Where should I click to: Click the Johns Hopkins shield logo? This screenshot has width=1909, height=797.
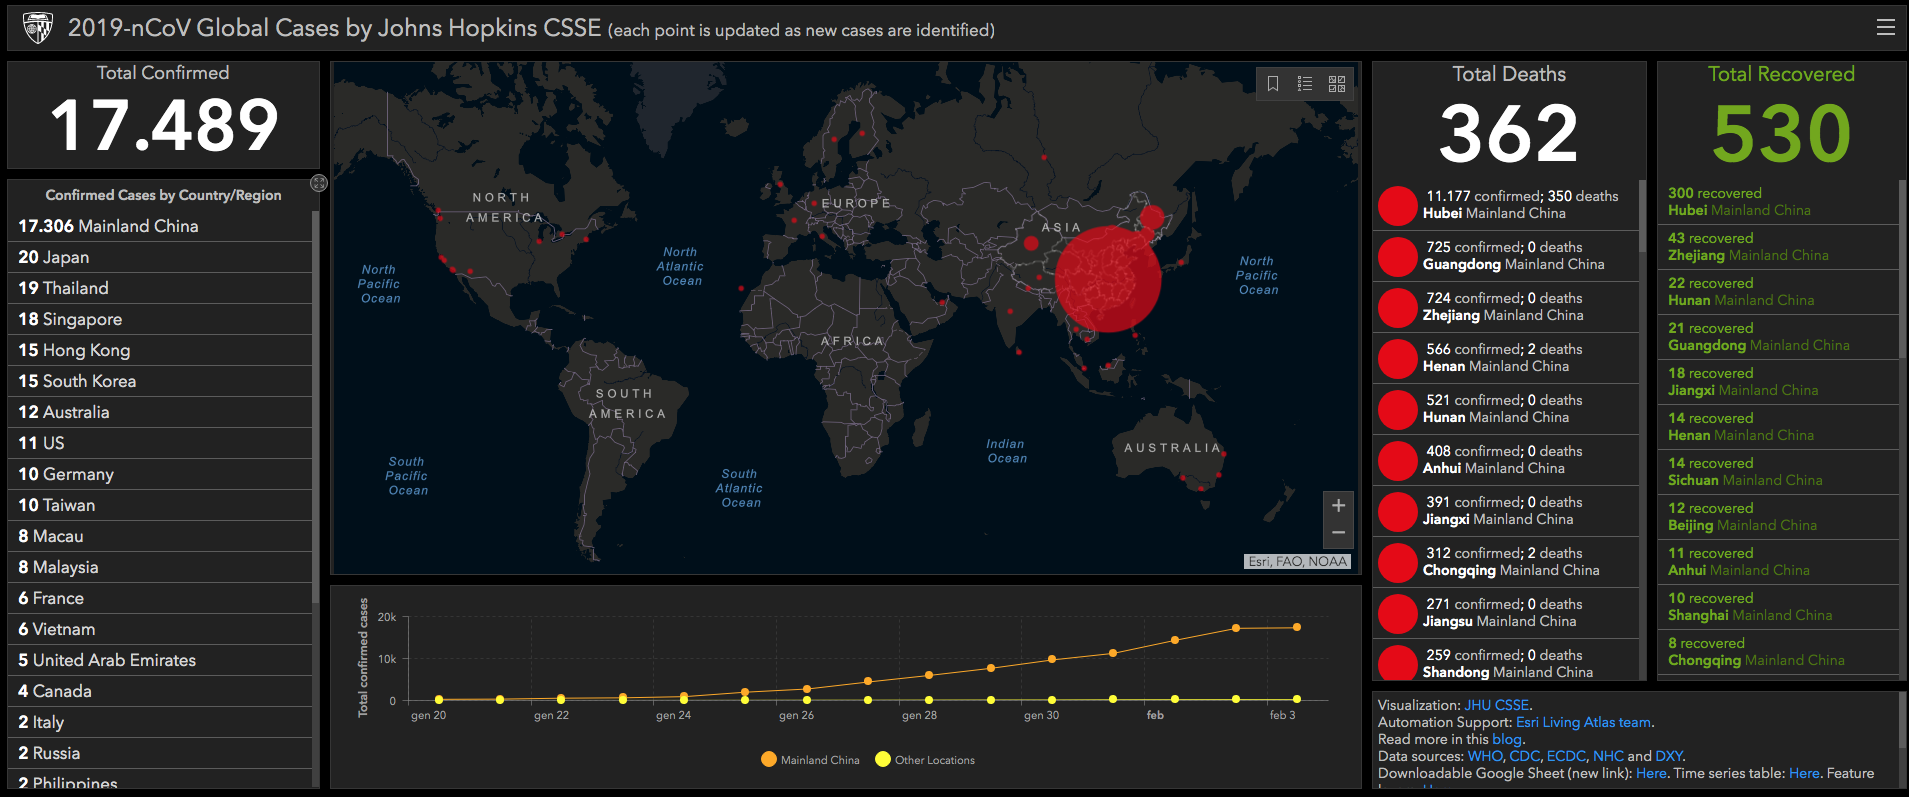(x=38, y=28)
